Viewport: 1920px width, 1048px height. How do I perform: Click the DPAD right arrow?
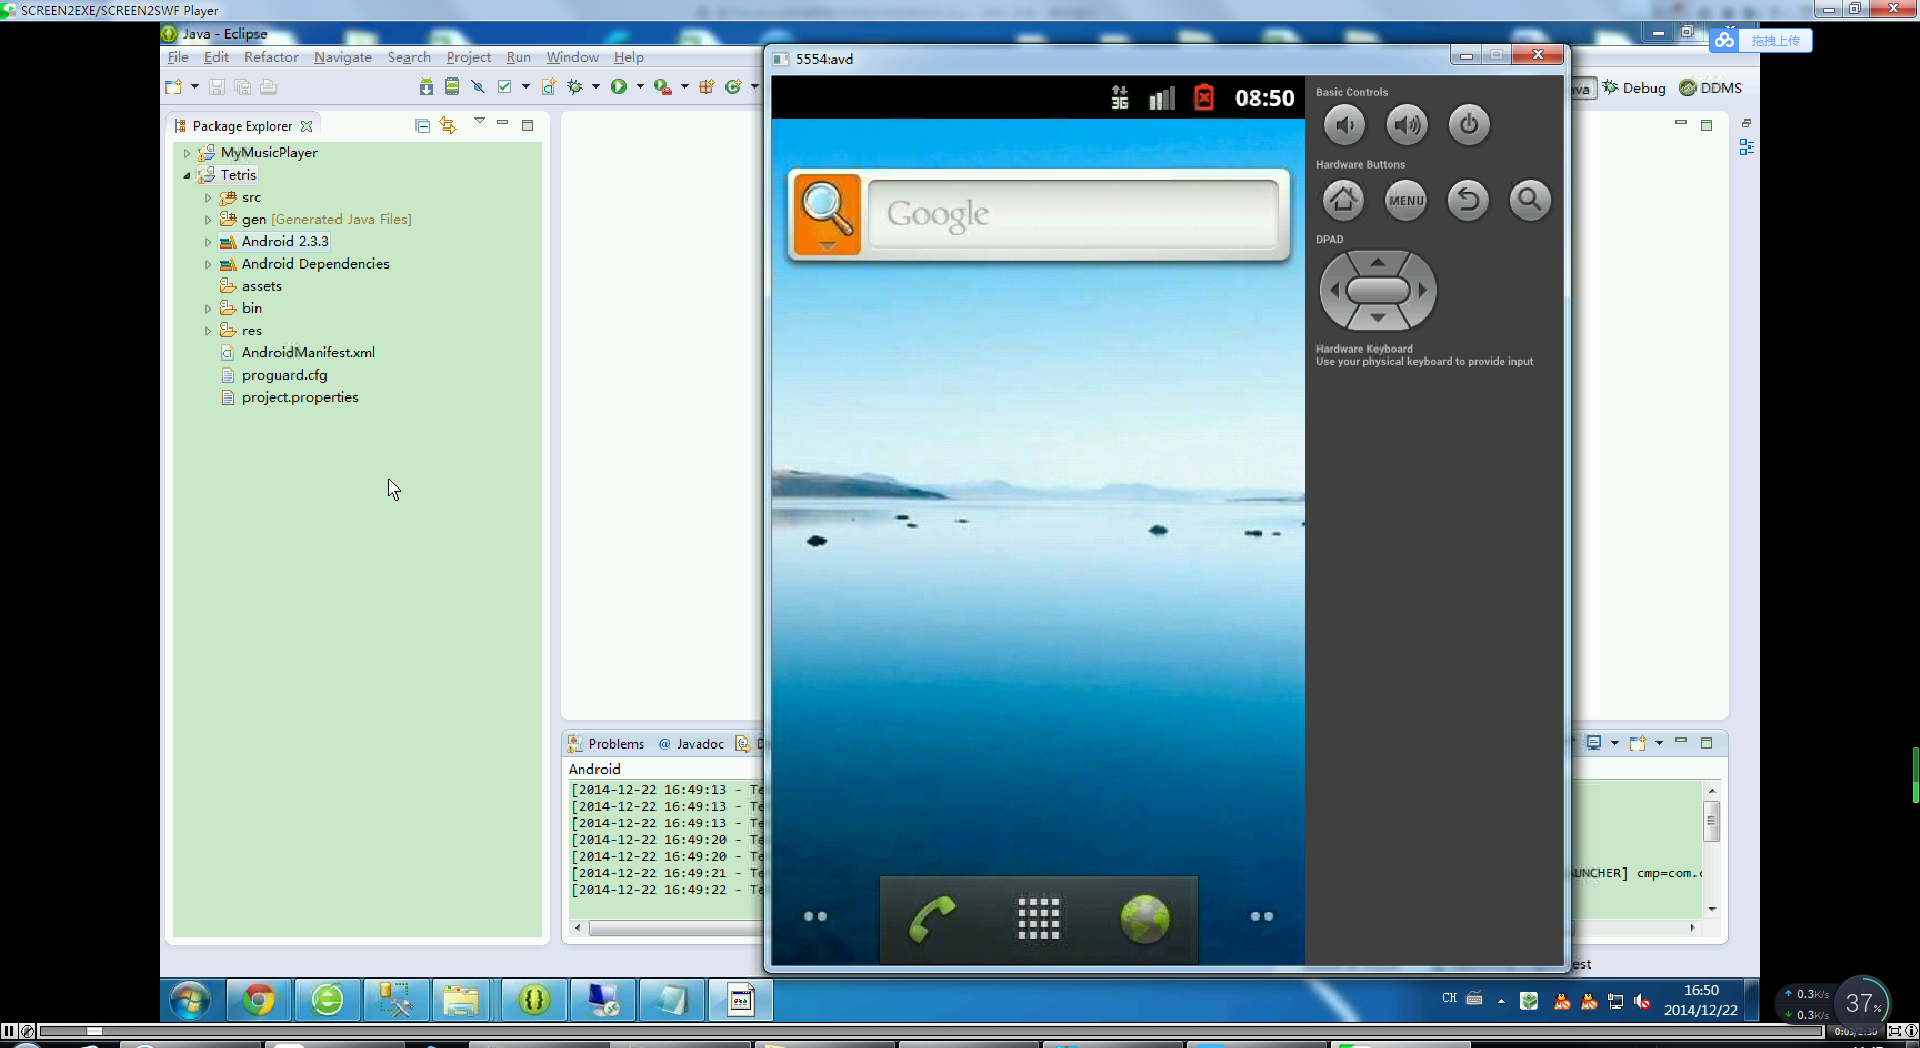tap(1423, 291)
